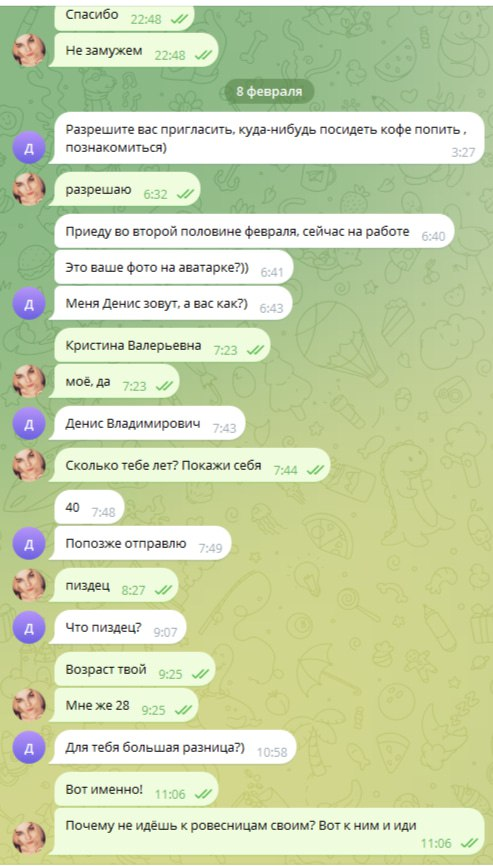493x866 pixels.
Task: Select the 'Сколько тебе лет? Покажи себя' message
Action: tap(190, 465)
